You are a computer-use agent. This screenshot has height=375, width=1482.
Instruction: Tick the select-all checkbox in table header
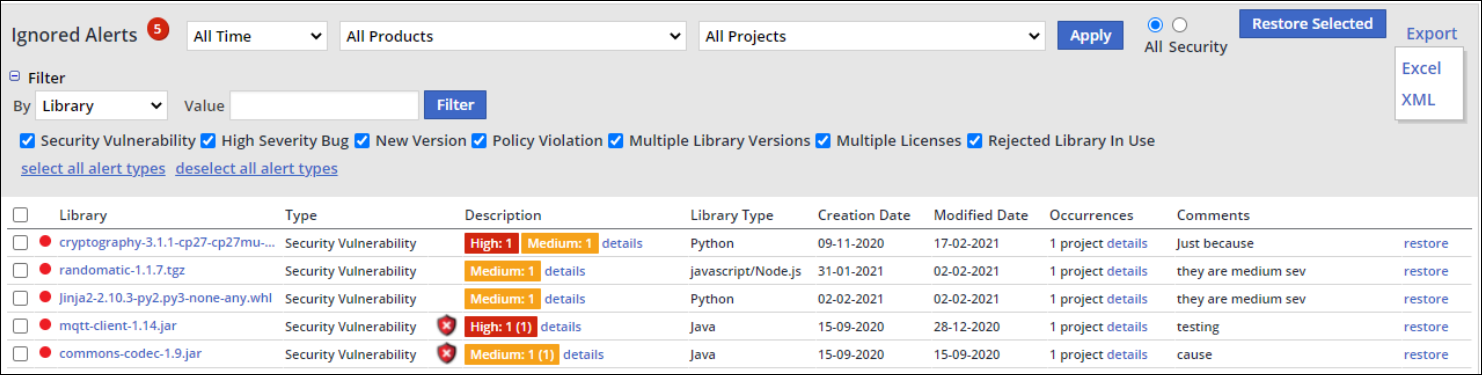point(21,215)
